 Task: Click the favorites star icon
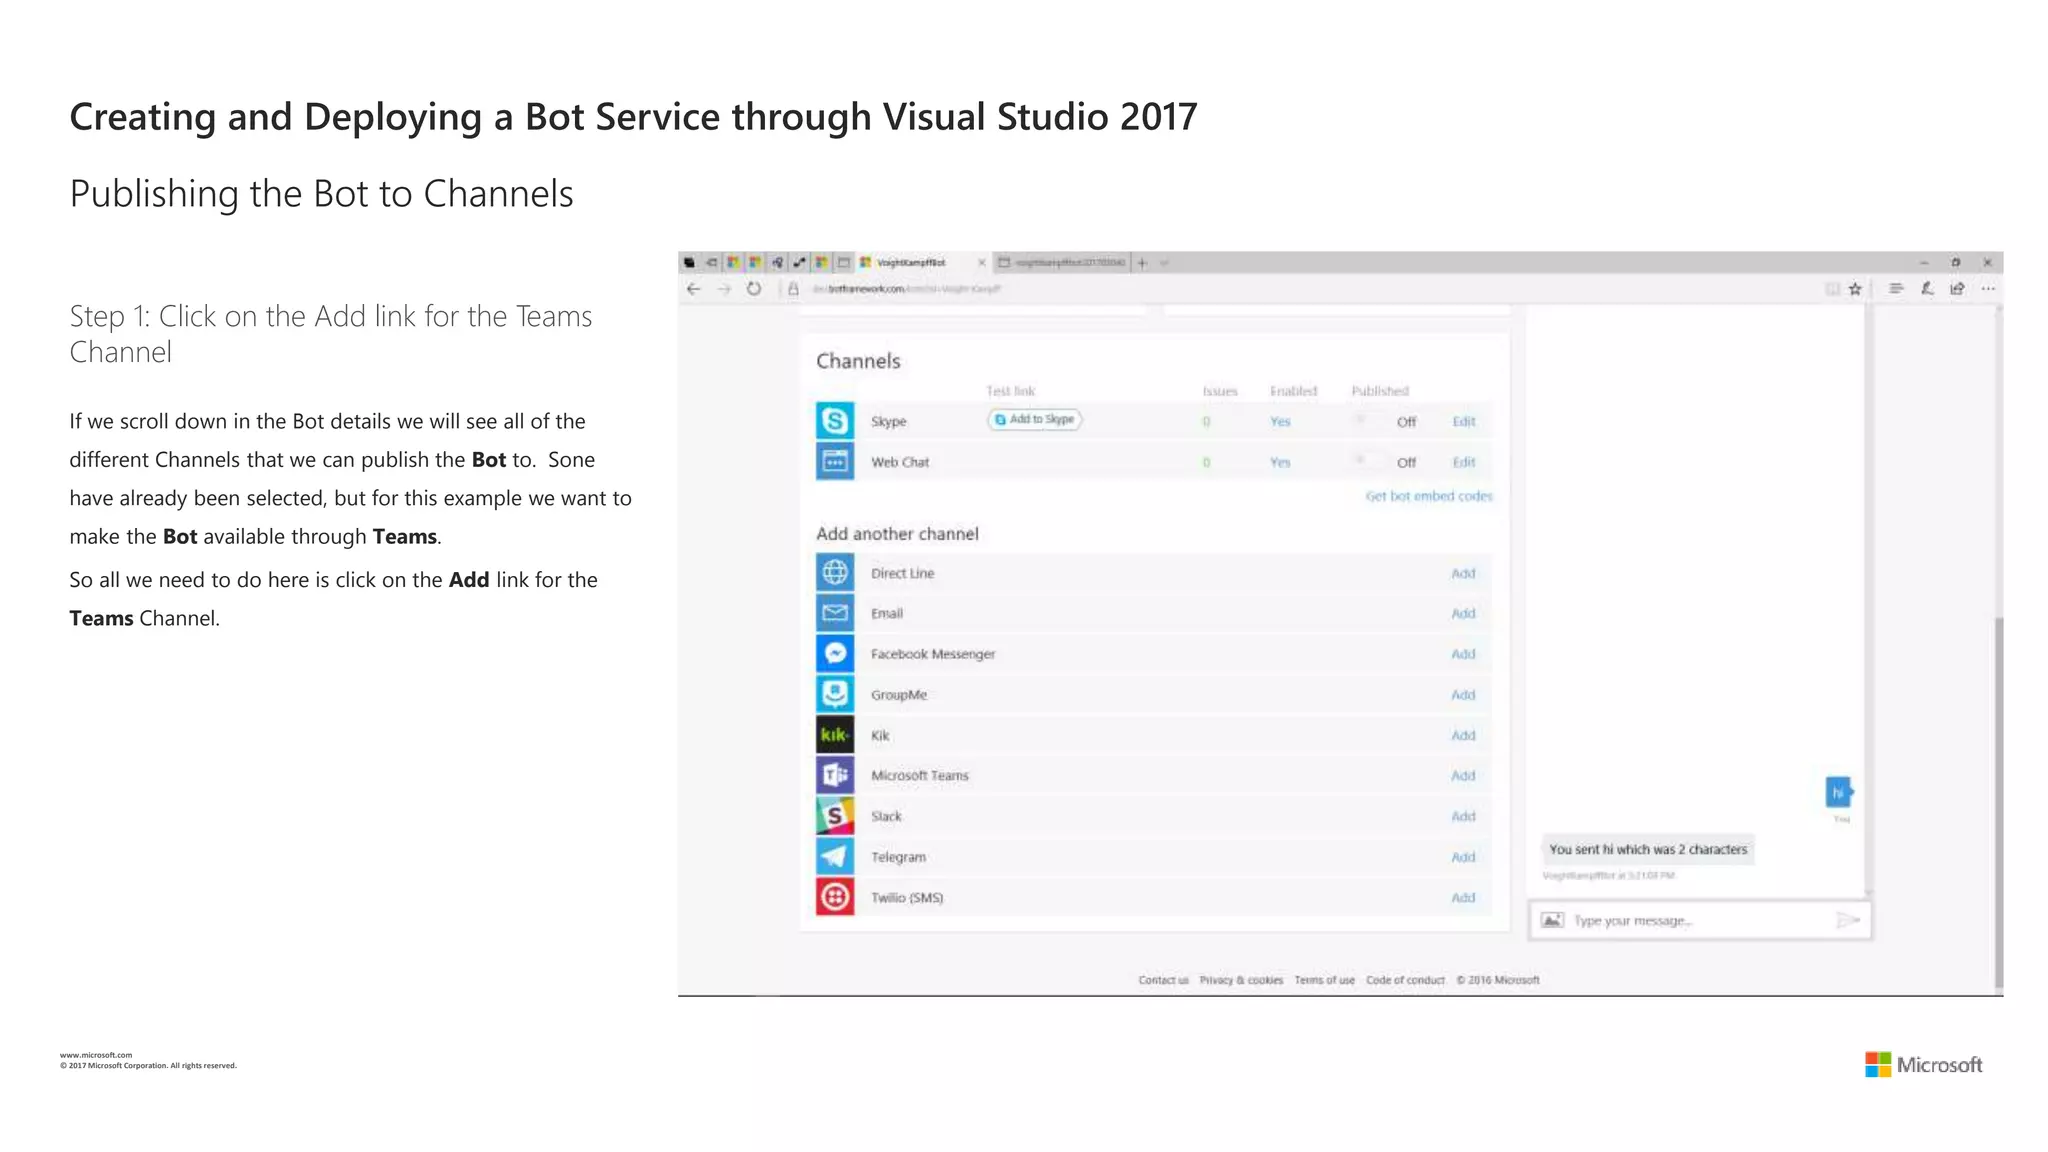[x=1855, y=289]
